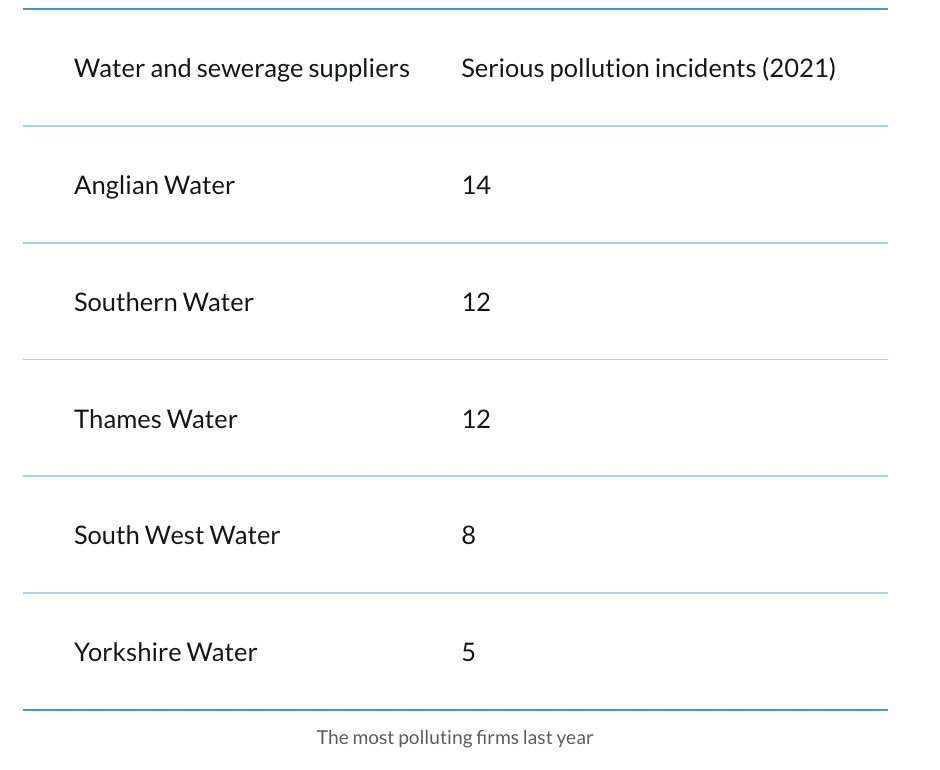Viewport: 940px width, 770px height.
Task: Click 'The most polluting firms last year' caption
Action: tap(455, 738)
